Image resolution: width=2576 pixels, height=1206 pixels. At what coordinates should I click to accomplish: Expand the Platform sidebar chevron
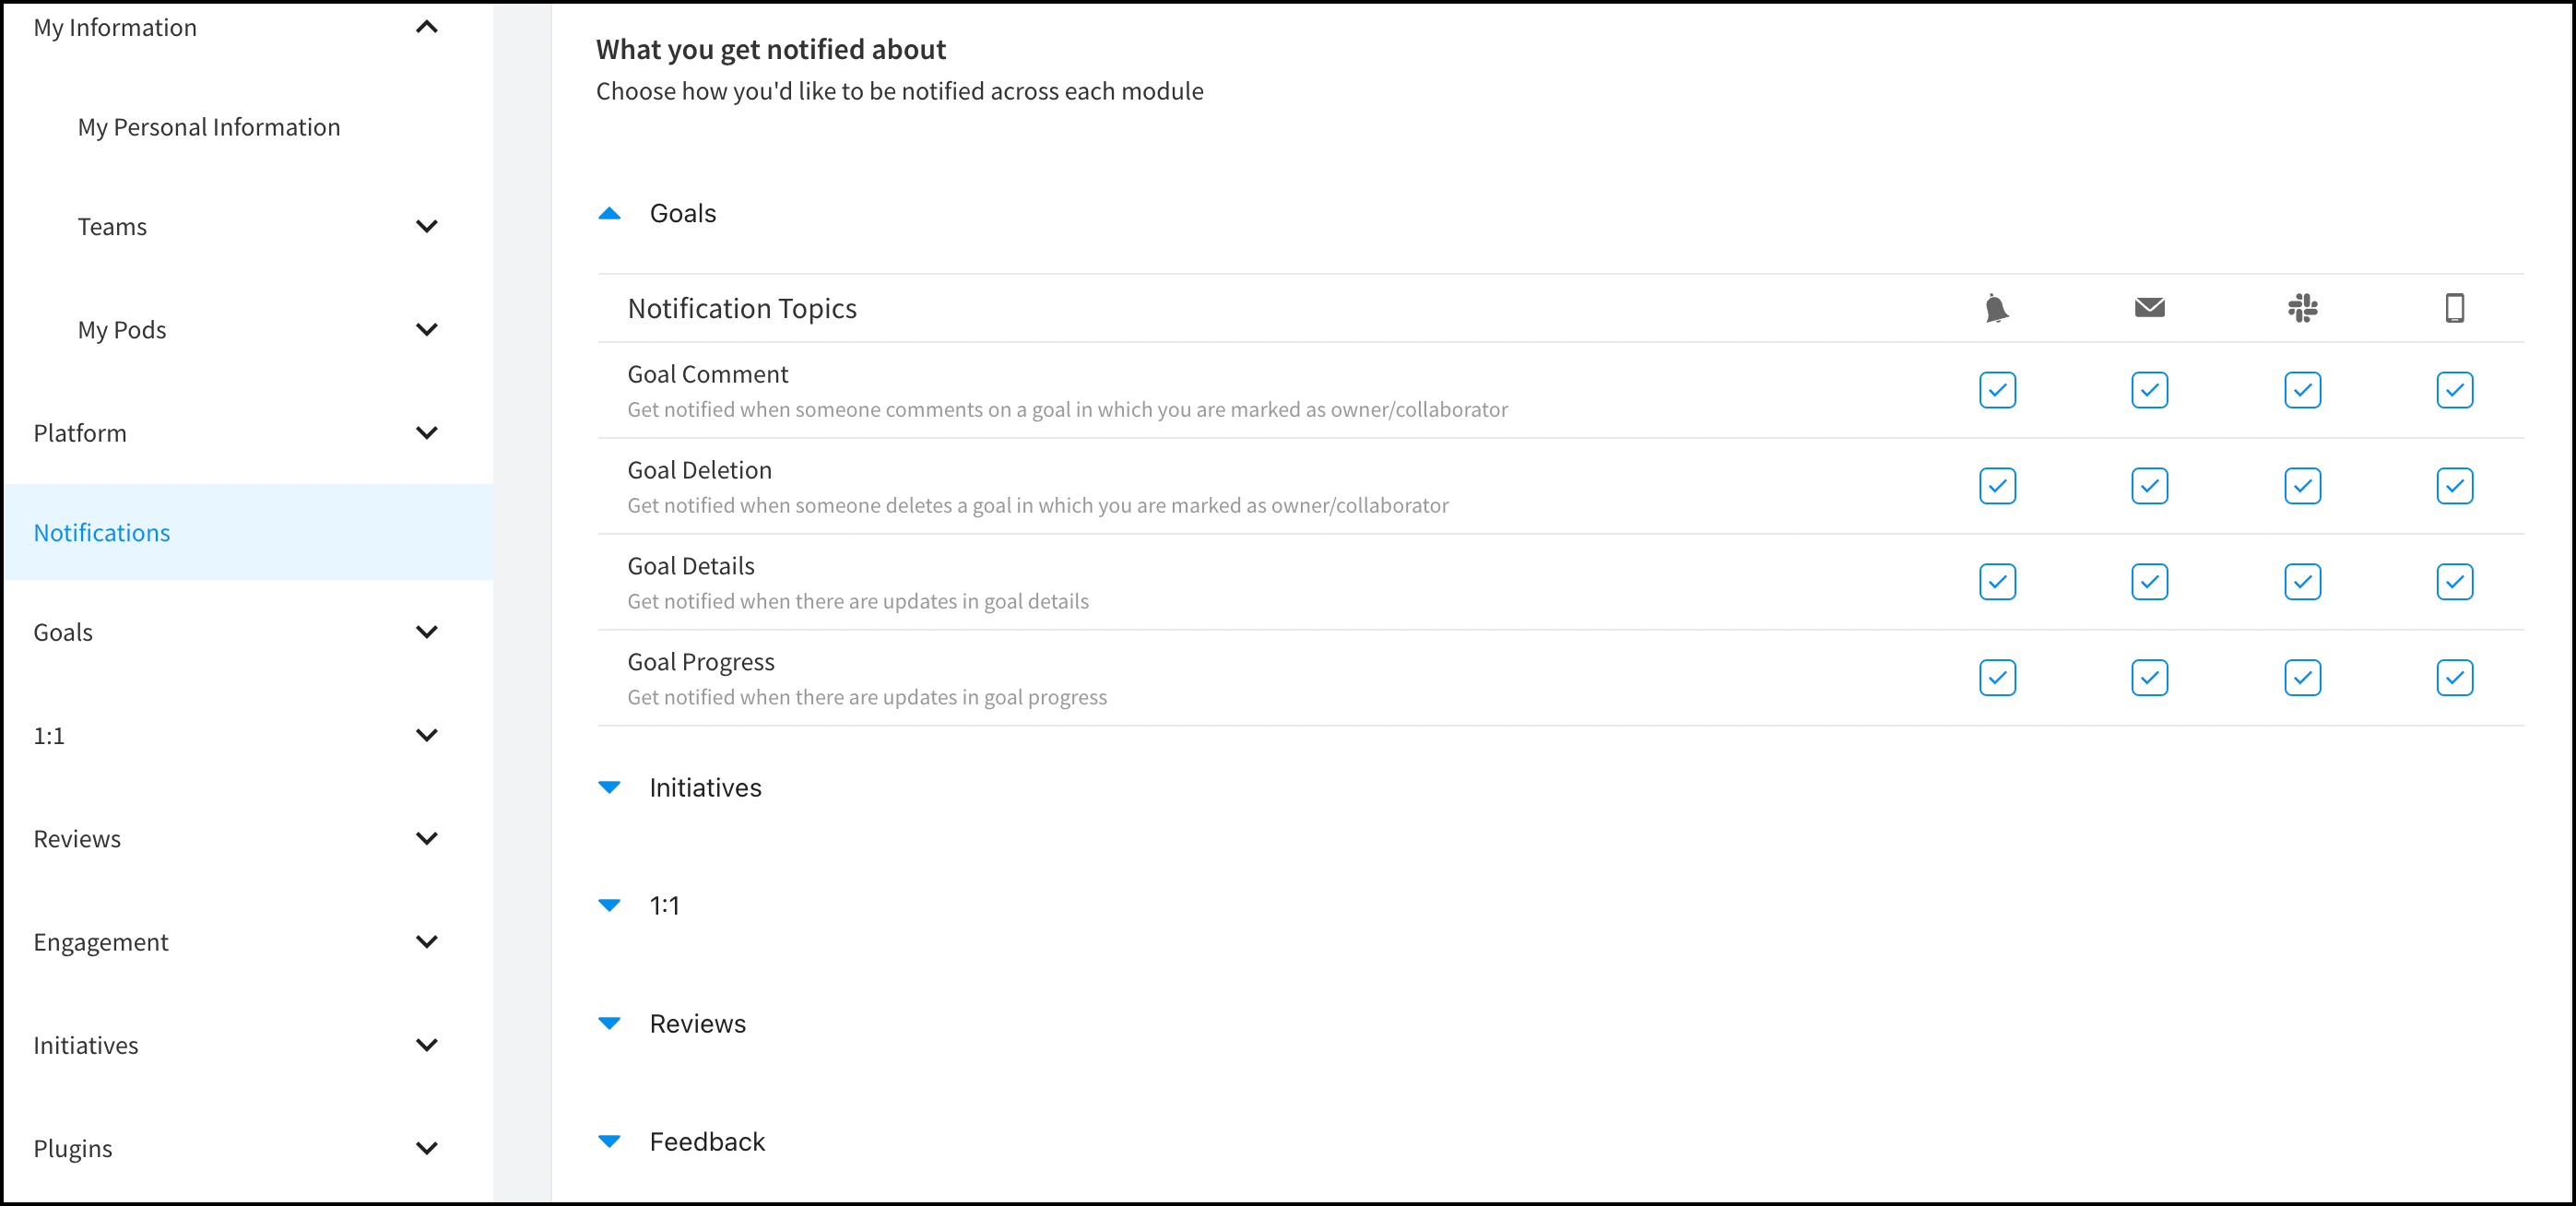[427, 433]
